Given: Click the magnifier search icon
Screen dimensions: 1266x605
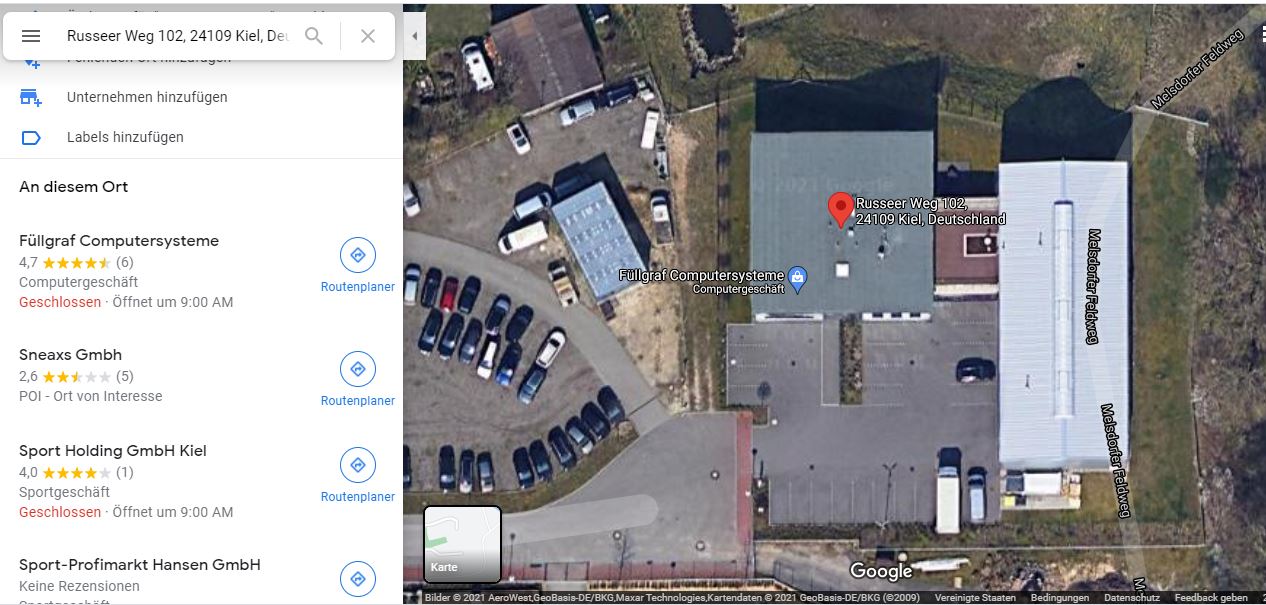Looking at the screenshot, I should pyautogui.click(x=314, y=36).
